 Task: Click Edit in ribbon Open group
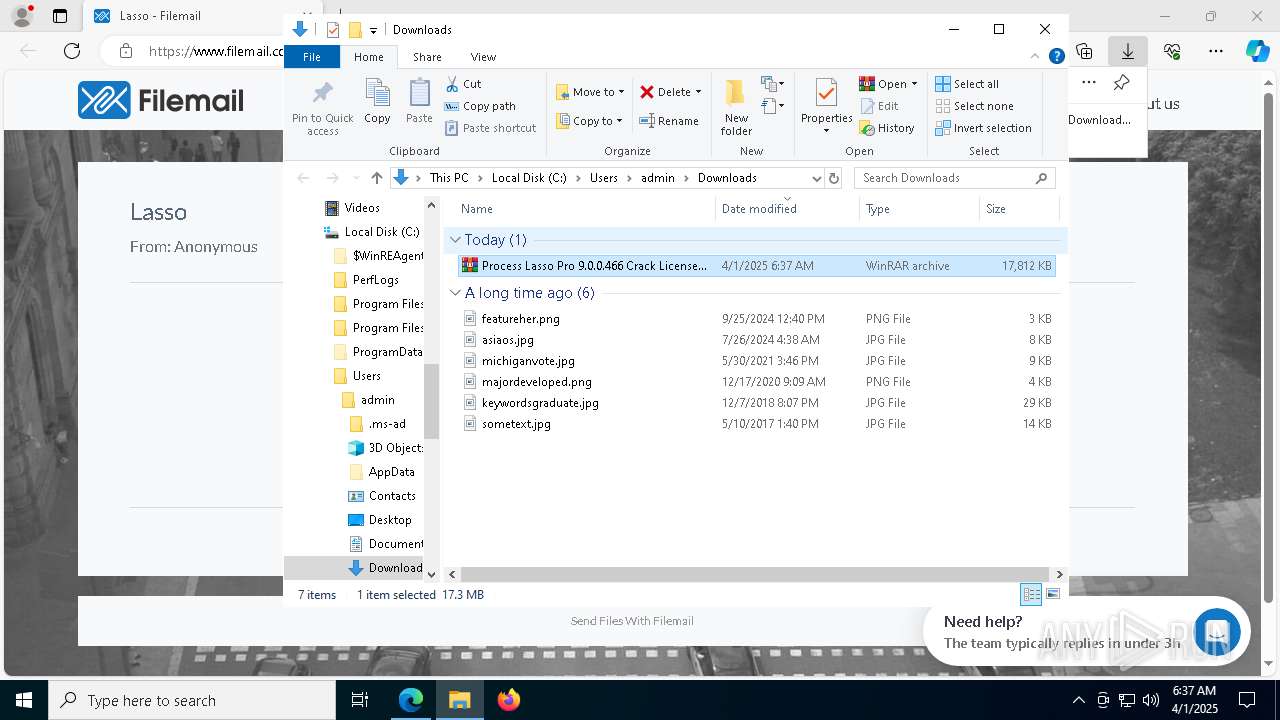tap(878, 106)
